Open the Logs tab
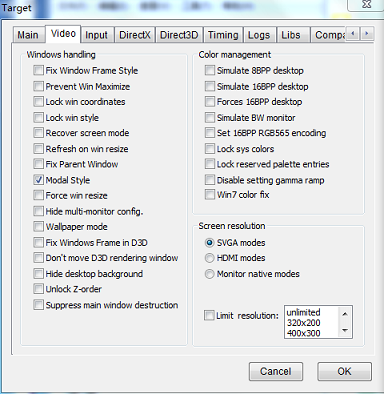The image size is (384, 394). pos(259,35)
